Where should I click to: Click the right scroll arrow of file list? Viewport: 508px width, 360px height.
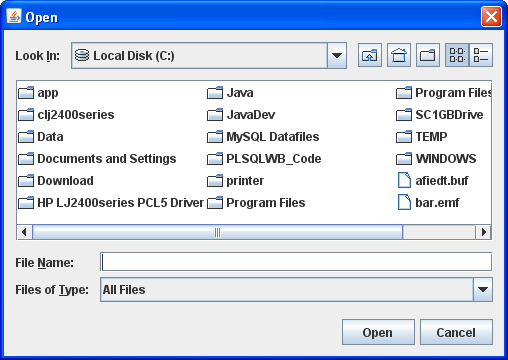click(x=483, y=232)
